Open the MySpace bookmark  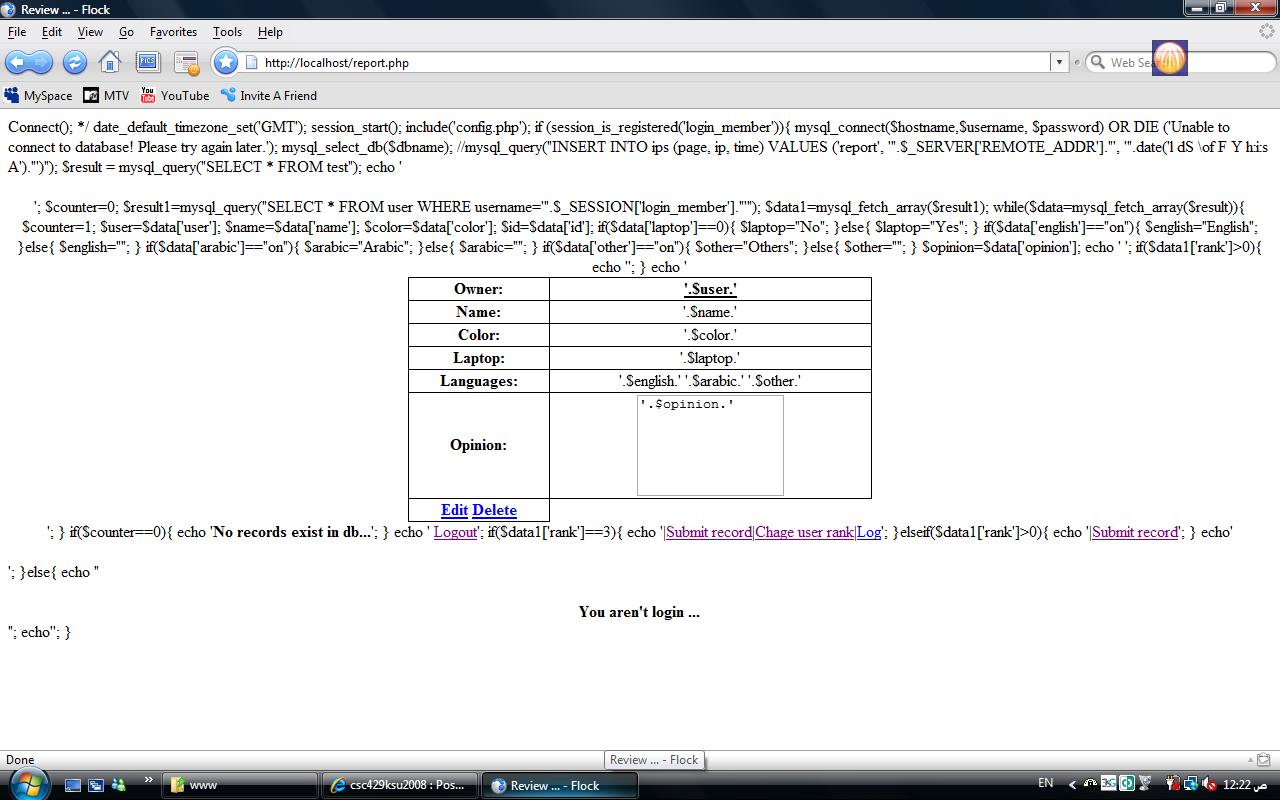38,96
